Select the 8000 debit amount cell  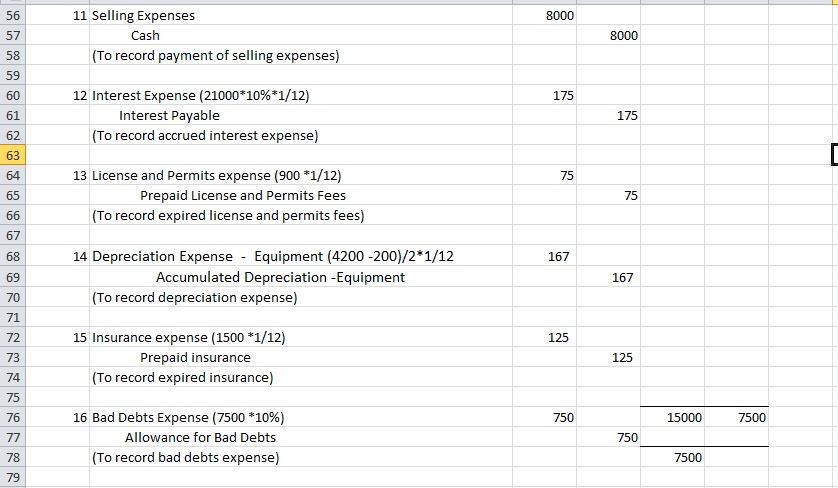544,16
